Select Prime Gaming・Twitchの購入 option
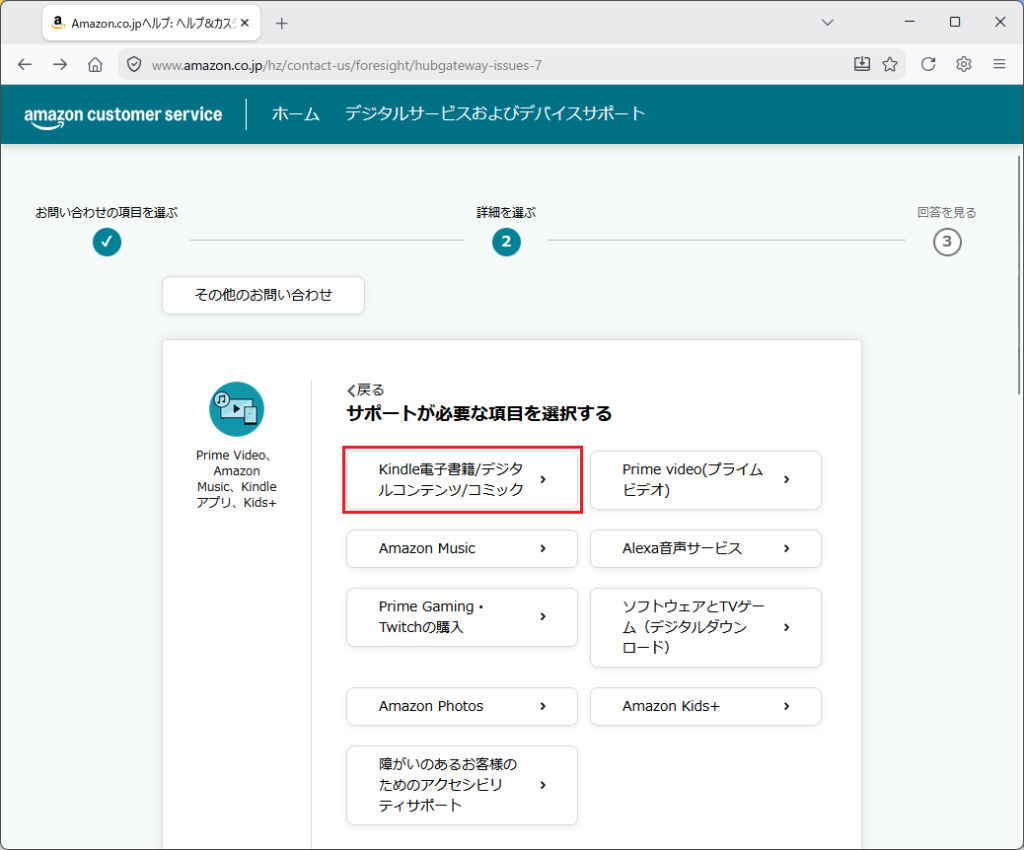 point(462,617)
